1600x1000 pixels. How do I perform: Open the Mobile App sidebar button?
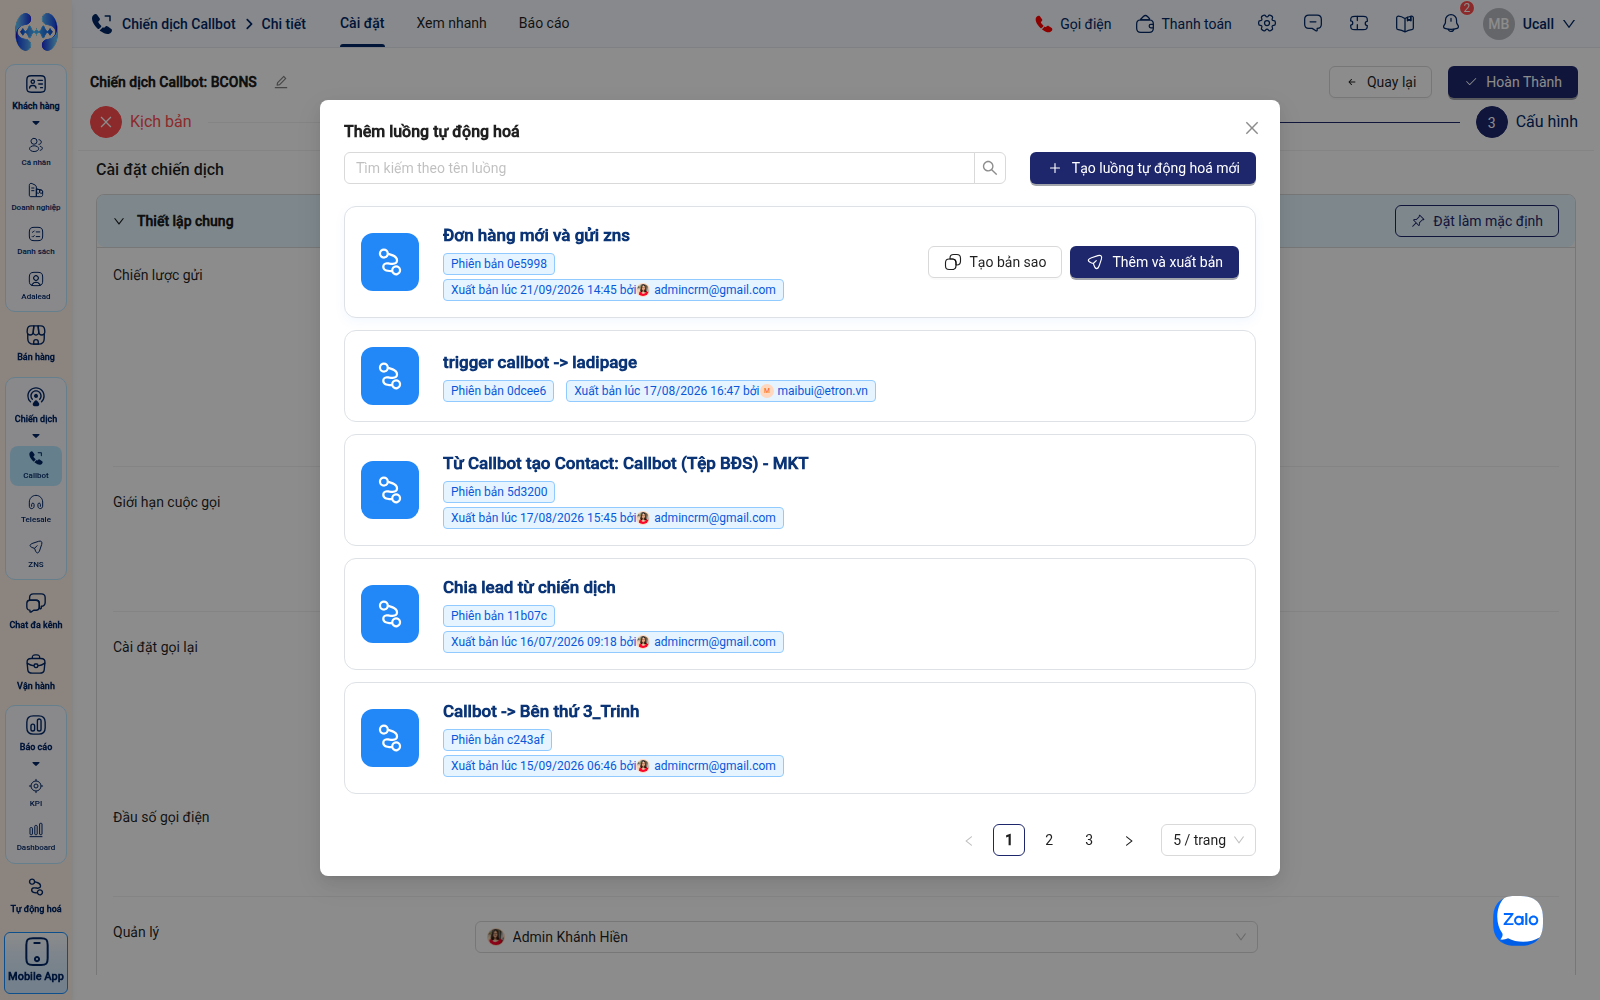[x=36, y=962]
